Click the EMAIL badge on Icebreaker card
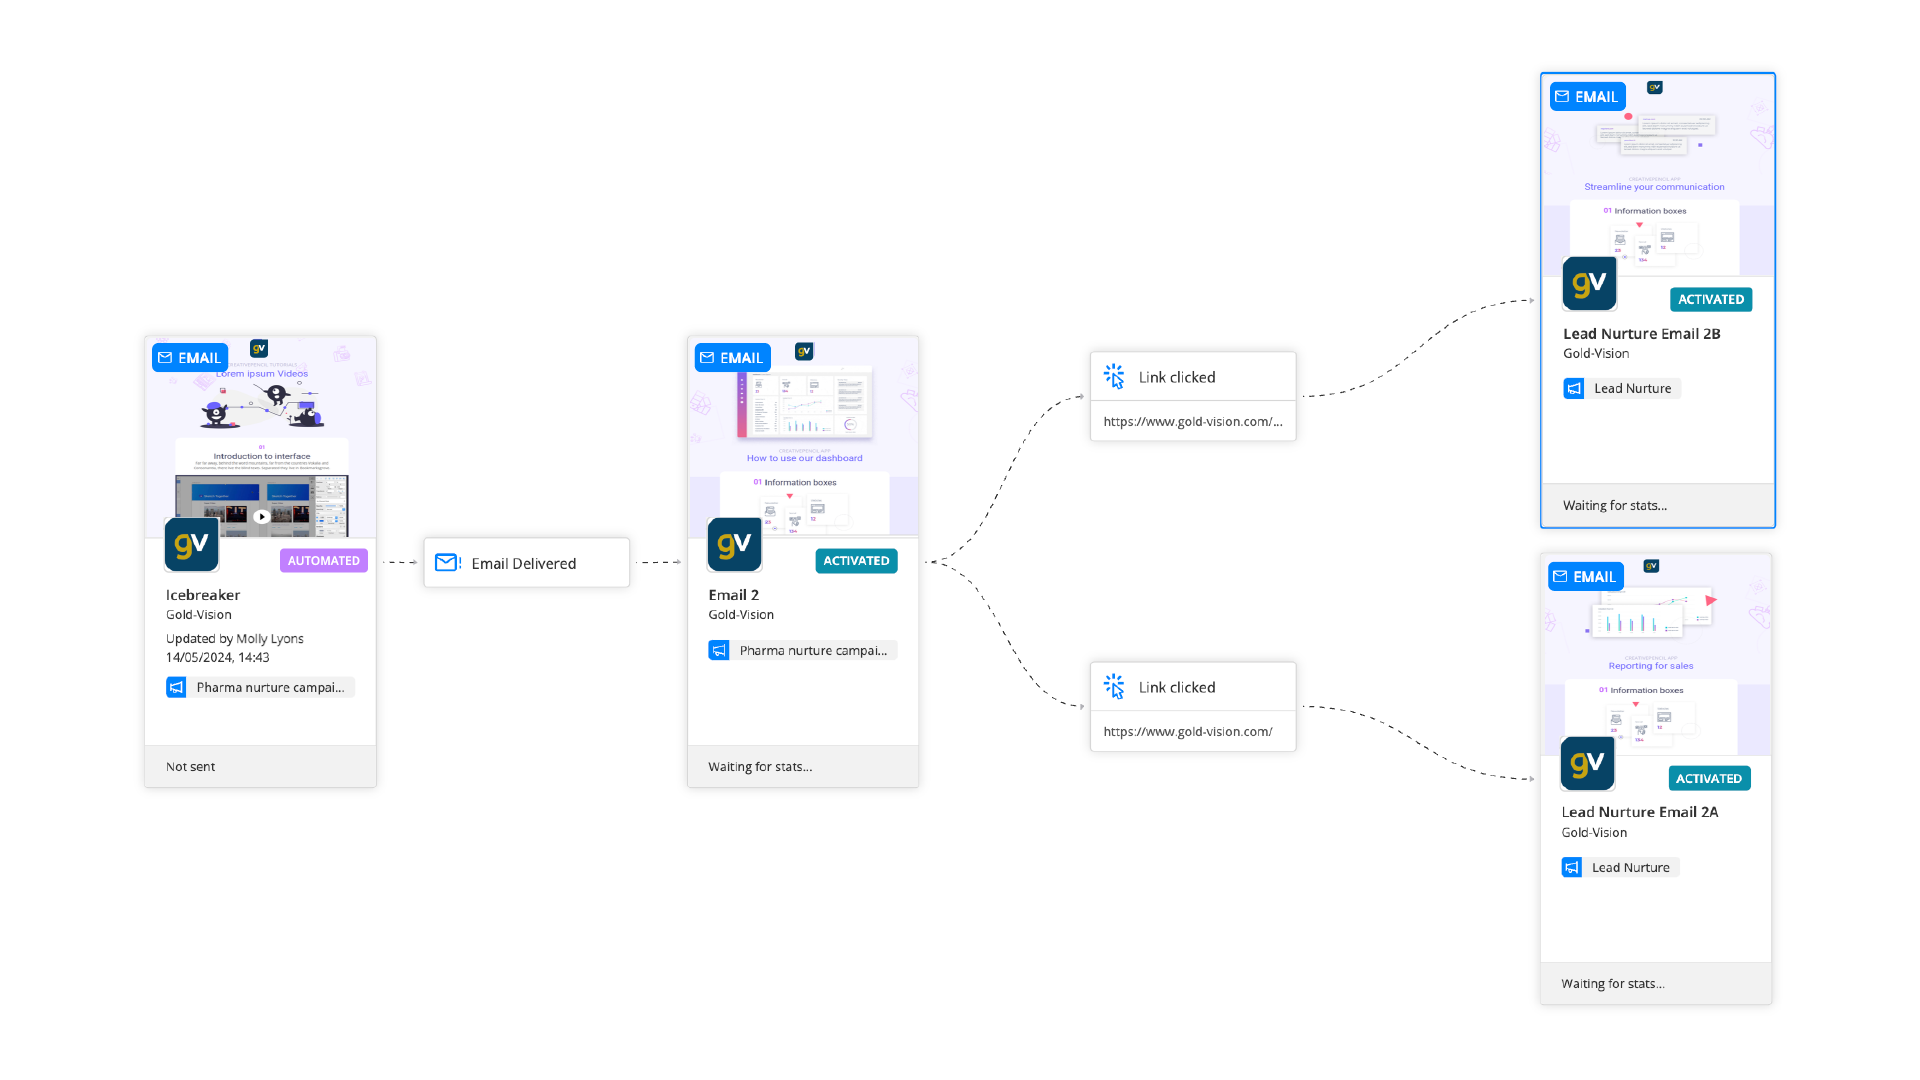The width and height of the screenshot is (1920, 1080). [x=190, y=358]
